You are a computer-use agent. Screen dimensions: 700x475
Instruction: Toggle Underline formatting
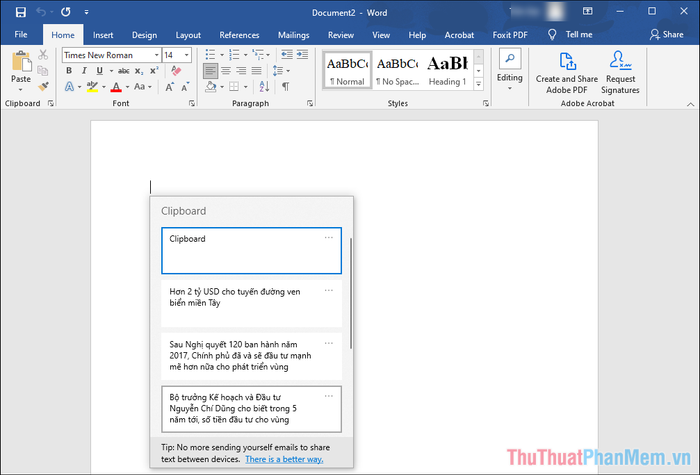tap(100, 71)
